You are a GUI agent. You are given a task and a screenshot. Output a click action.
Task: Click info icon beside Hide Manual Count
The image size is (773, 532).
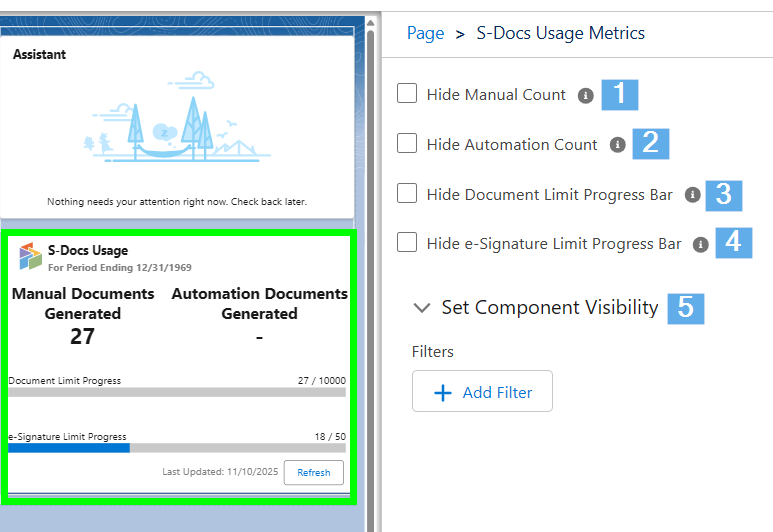[x=586, y=95]
